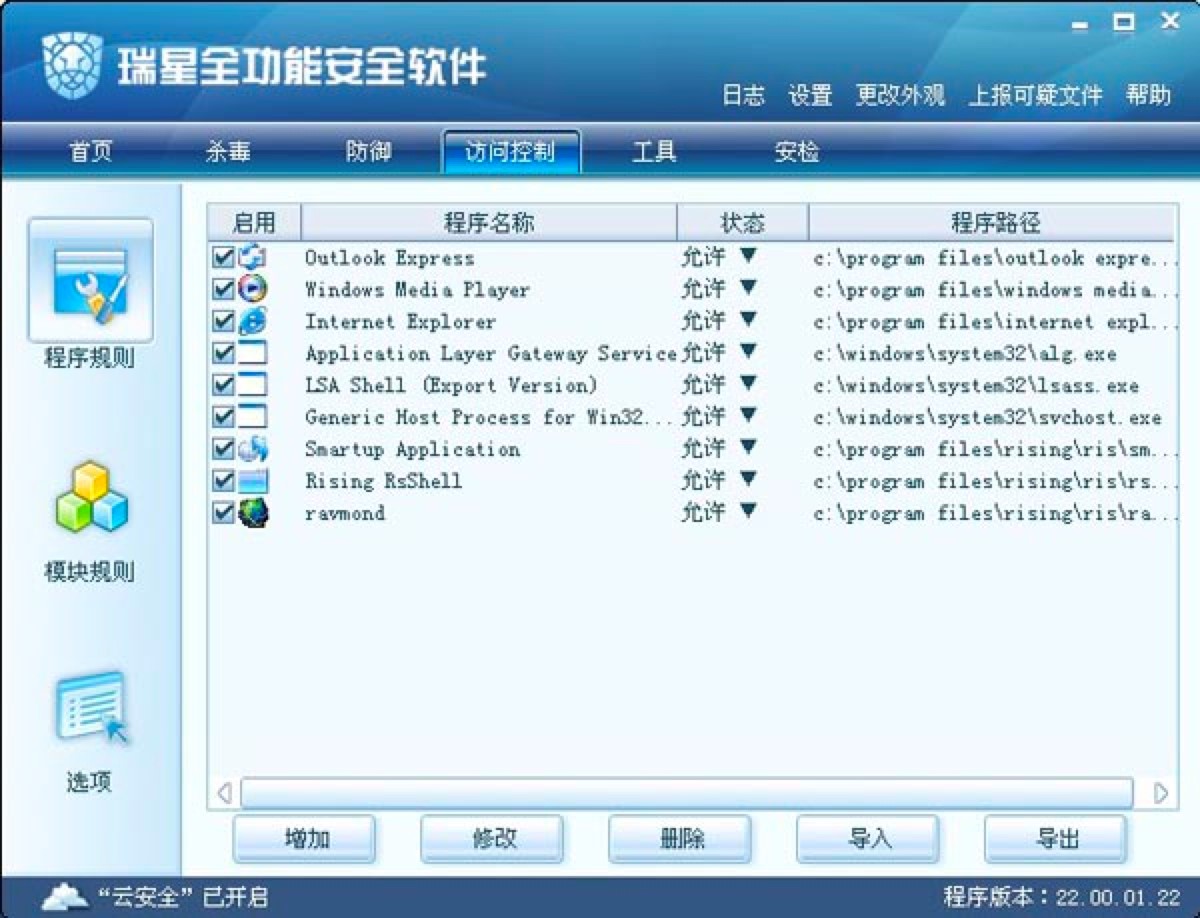Viewport: 1200px width, 918px height.
Task: Open status dropdown for Outlook Express
Action: [x=748, y=257]
